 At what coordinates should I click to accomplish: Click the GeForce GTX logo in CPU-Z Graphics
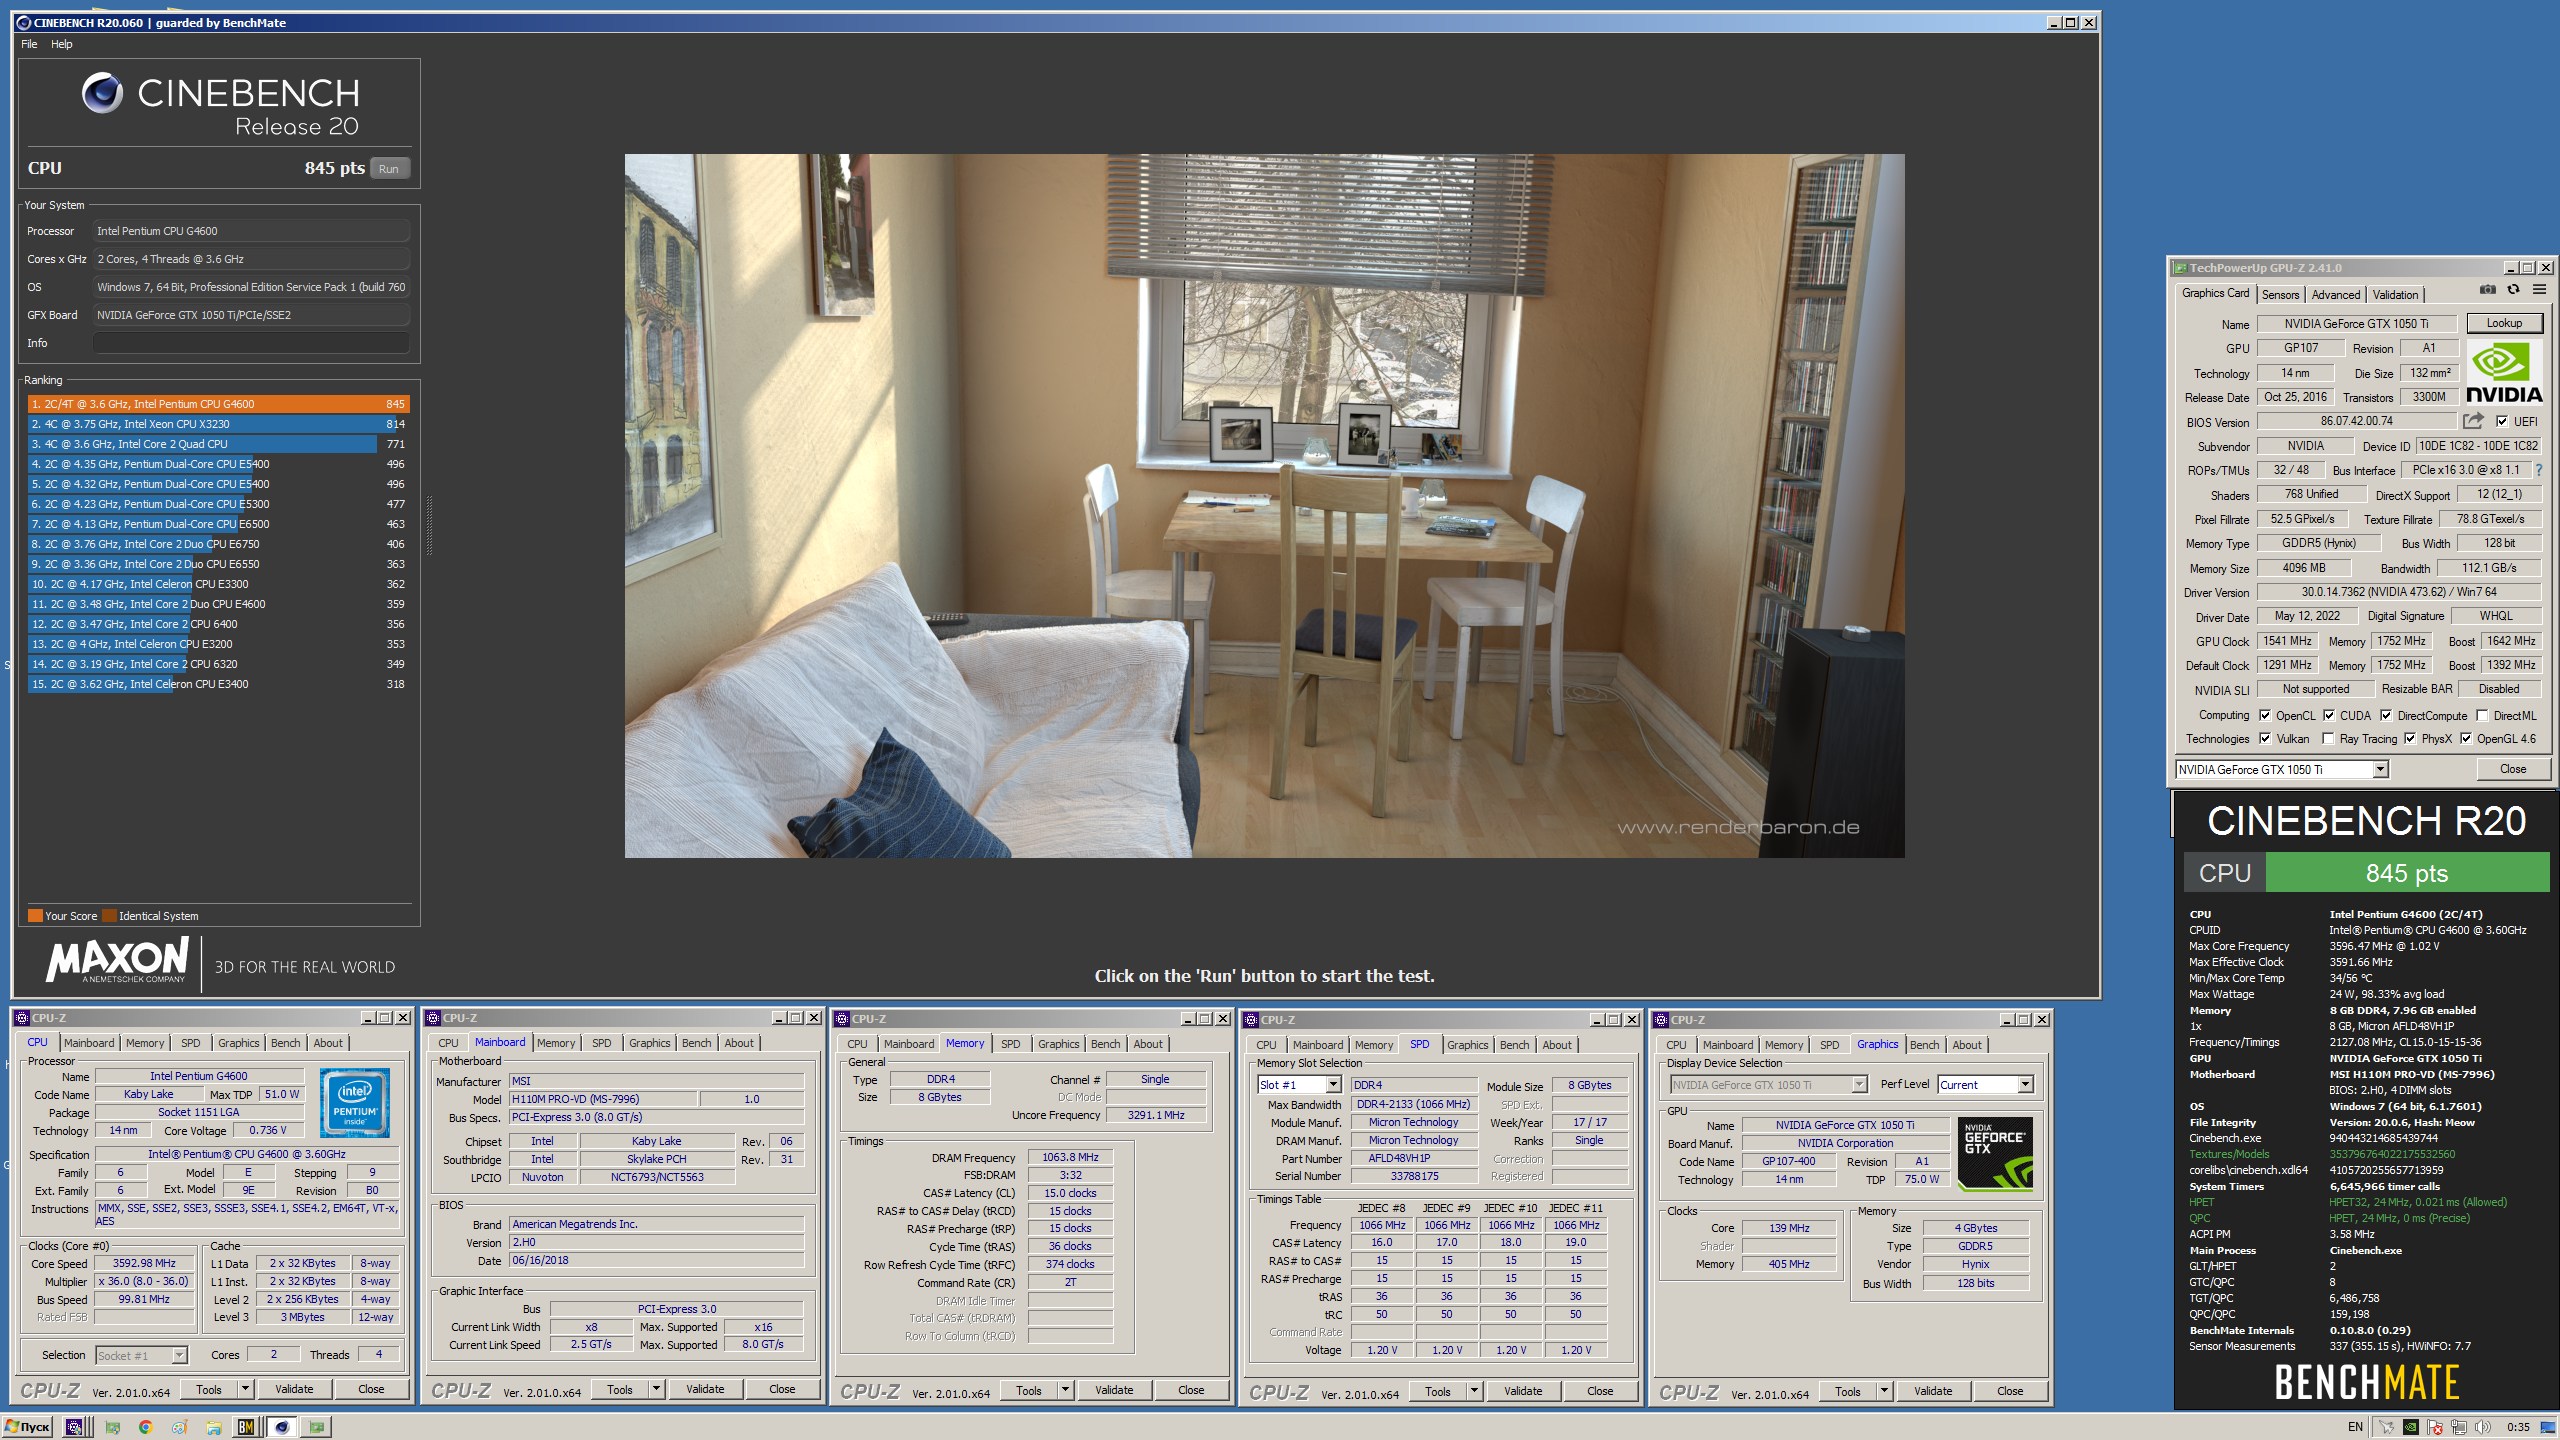[1995, 1155]
